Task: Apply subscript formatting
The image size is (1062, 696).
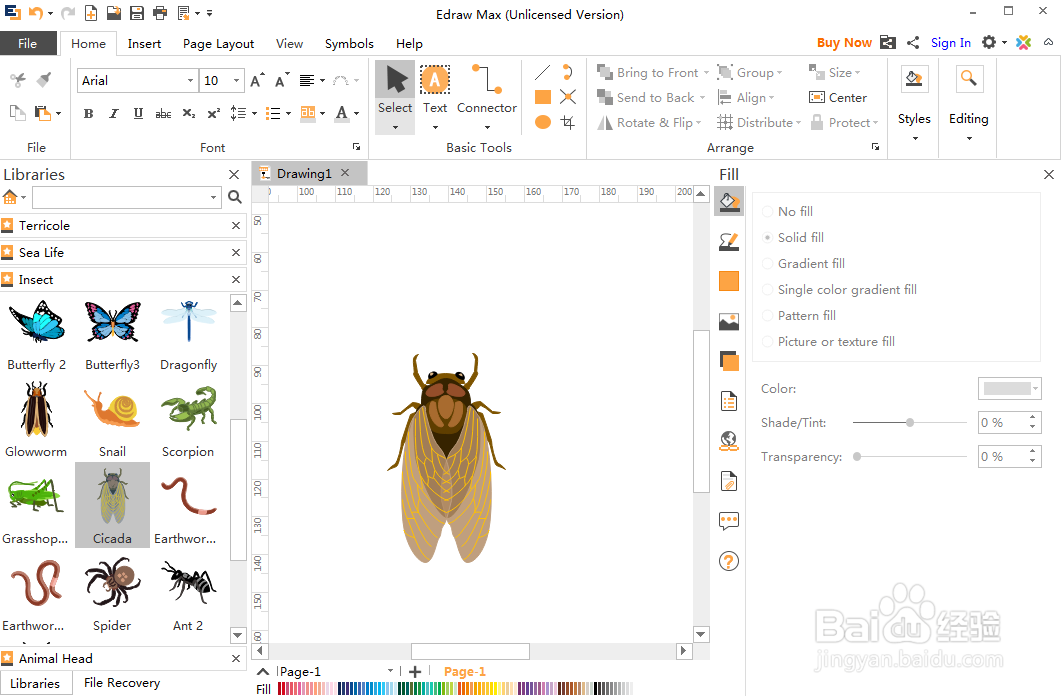Action: 188,114
